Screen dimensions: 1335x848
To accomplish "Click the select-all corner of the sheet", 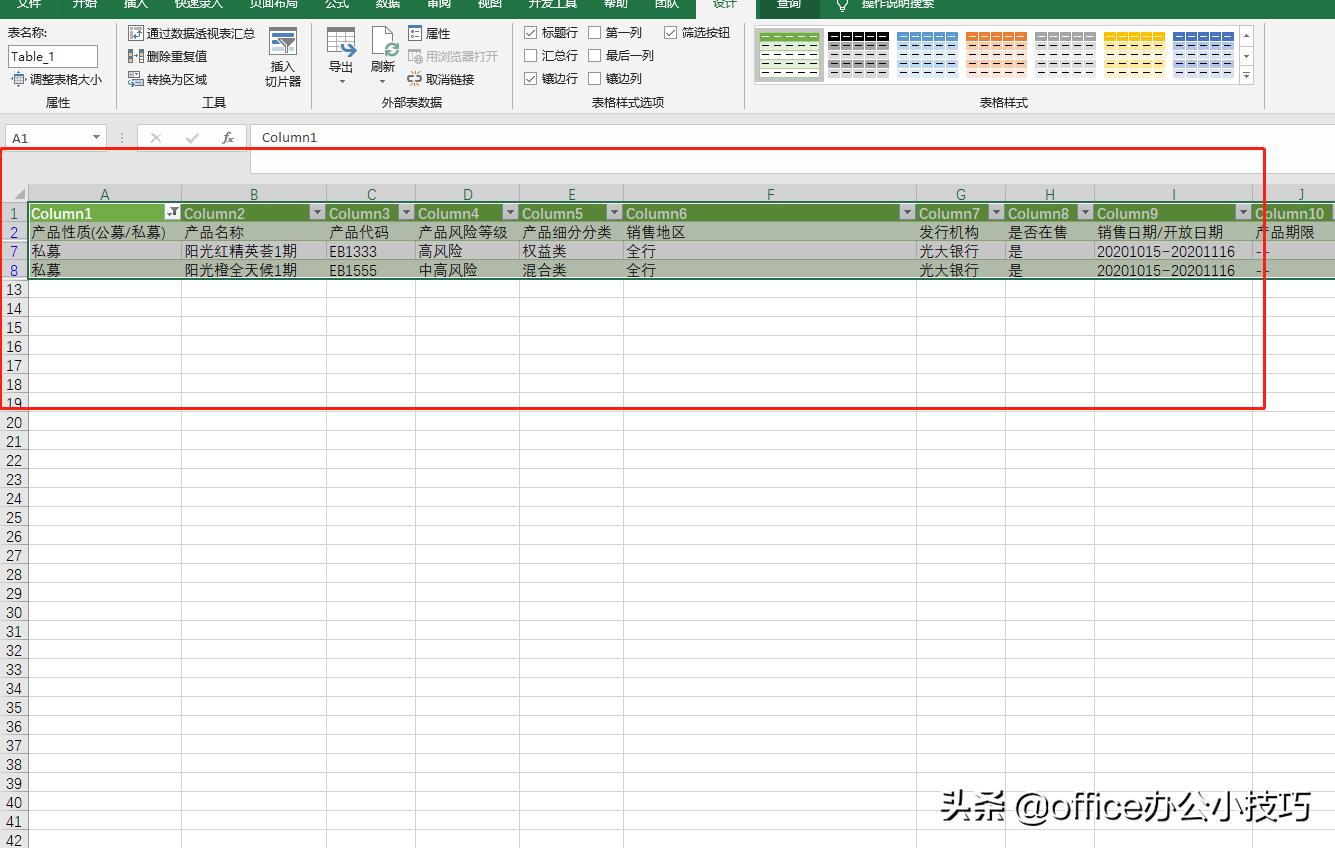I will click(14, 193).
